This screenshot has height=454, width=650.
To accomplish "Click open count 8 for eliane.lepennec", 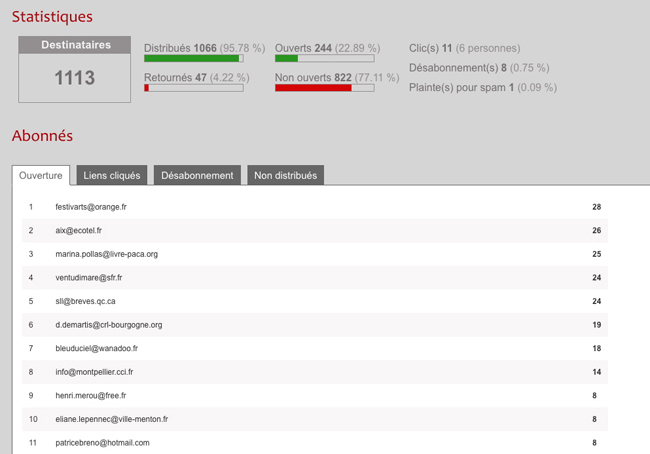I will [x=594, y=419].
